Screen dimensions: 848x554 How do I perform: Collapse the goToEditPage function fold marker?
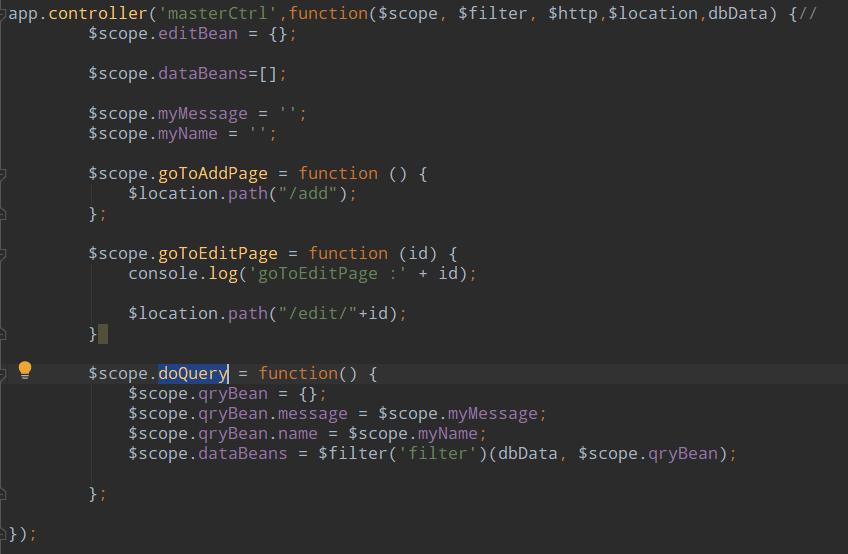point(2,254)
